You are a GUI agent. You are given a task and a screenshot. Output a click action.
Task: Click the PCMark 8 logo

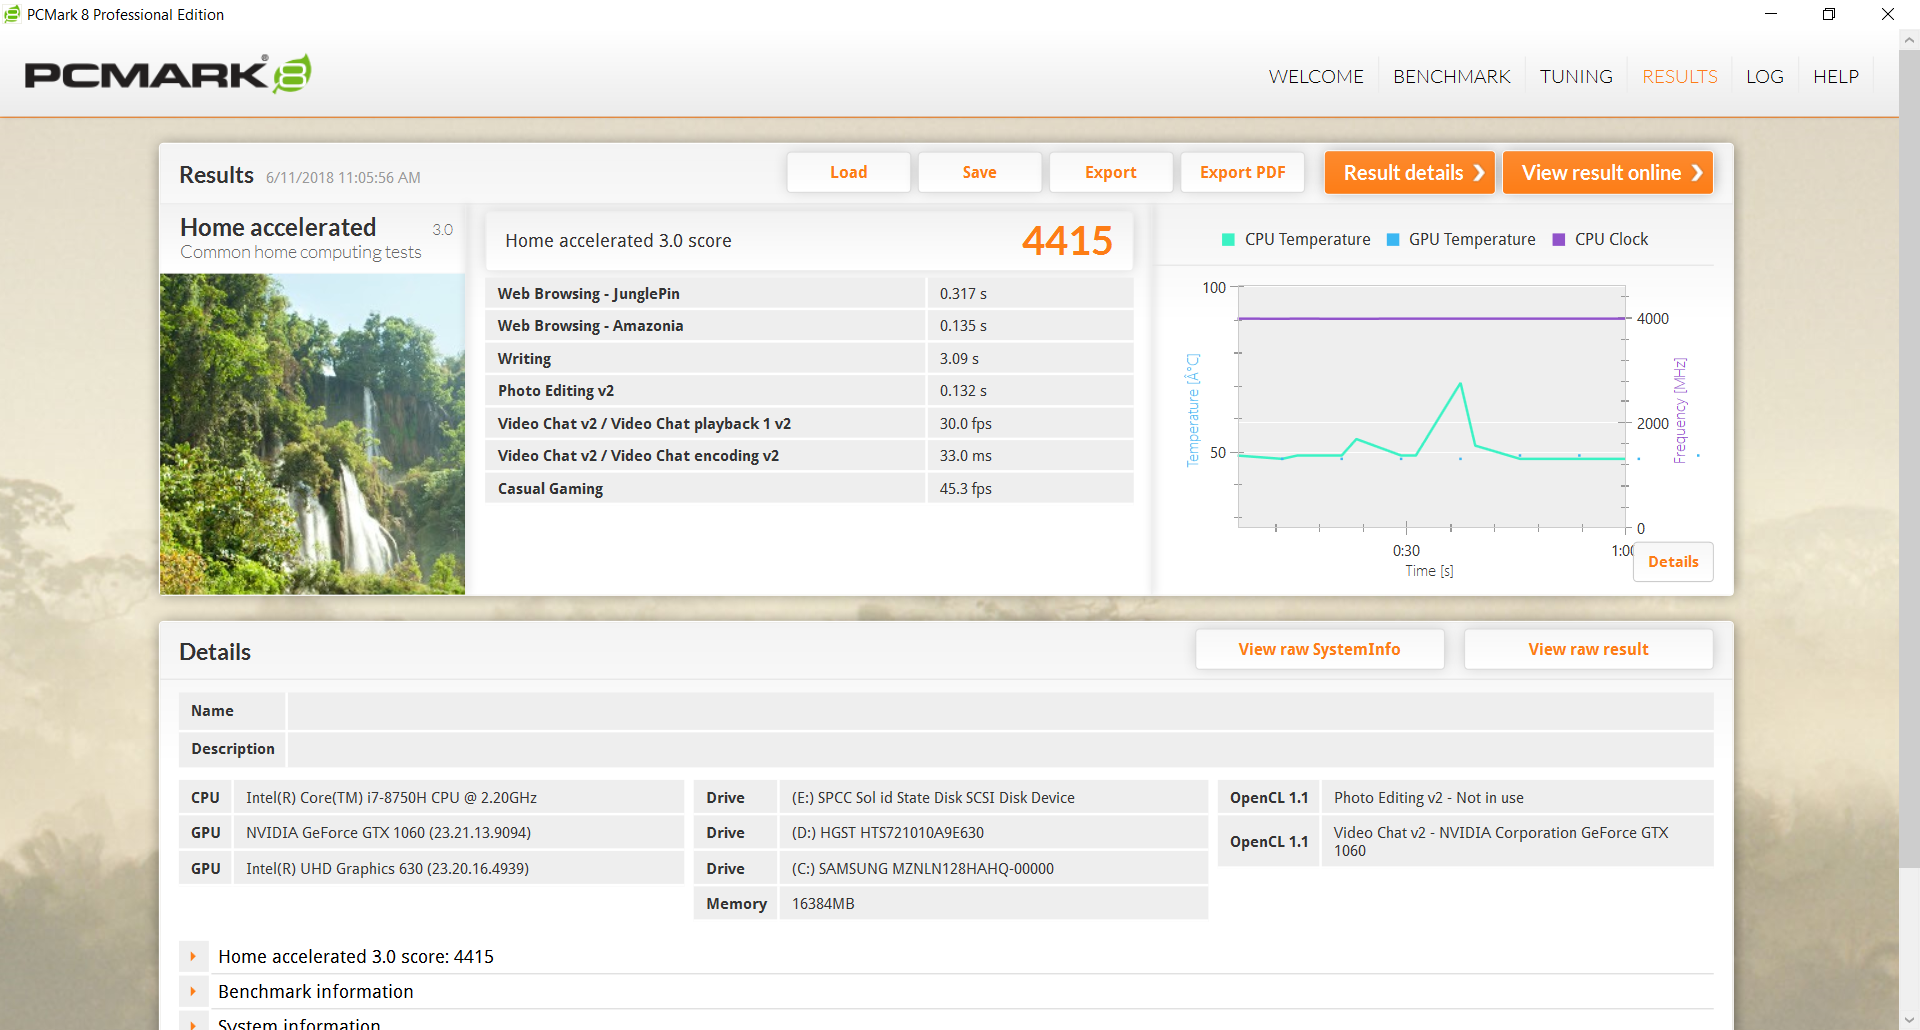click(x=168, y=74)
